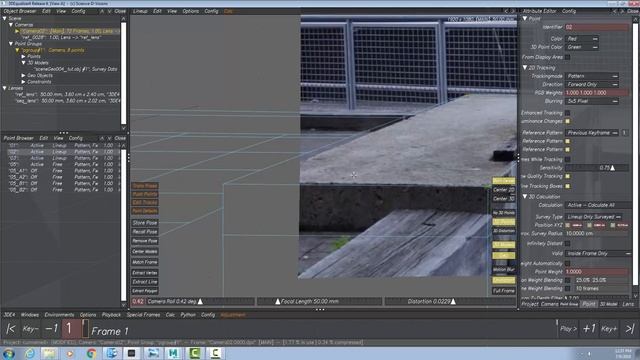Toggle Fine Quality Tracking checkbox

point(567,176)
